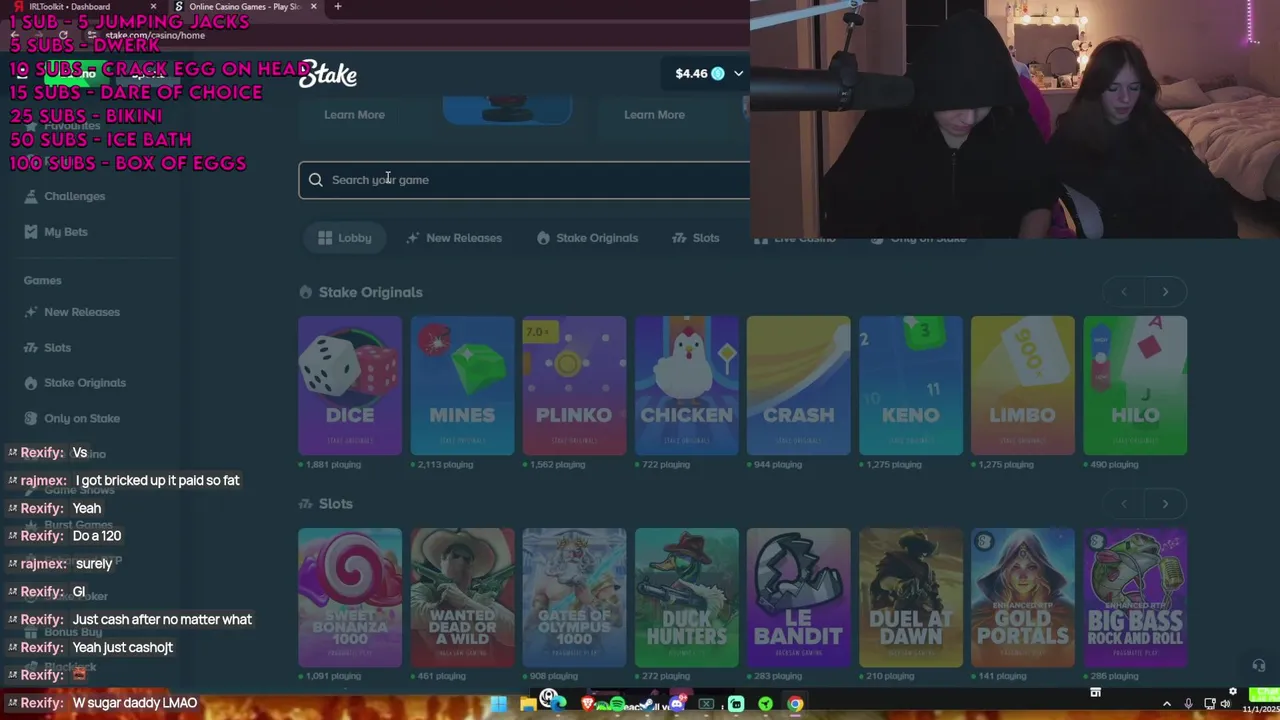Open File Explorer from the taskbar
Image resolution: width=1280 pixels, height=720 pixels.
tap(527, 704)
